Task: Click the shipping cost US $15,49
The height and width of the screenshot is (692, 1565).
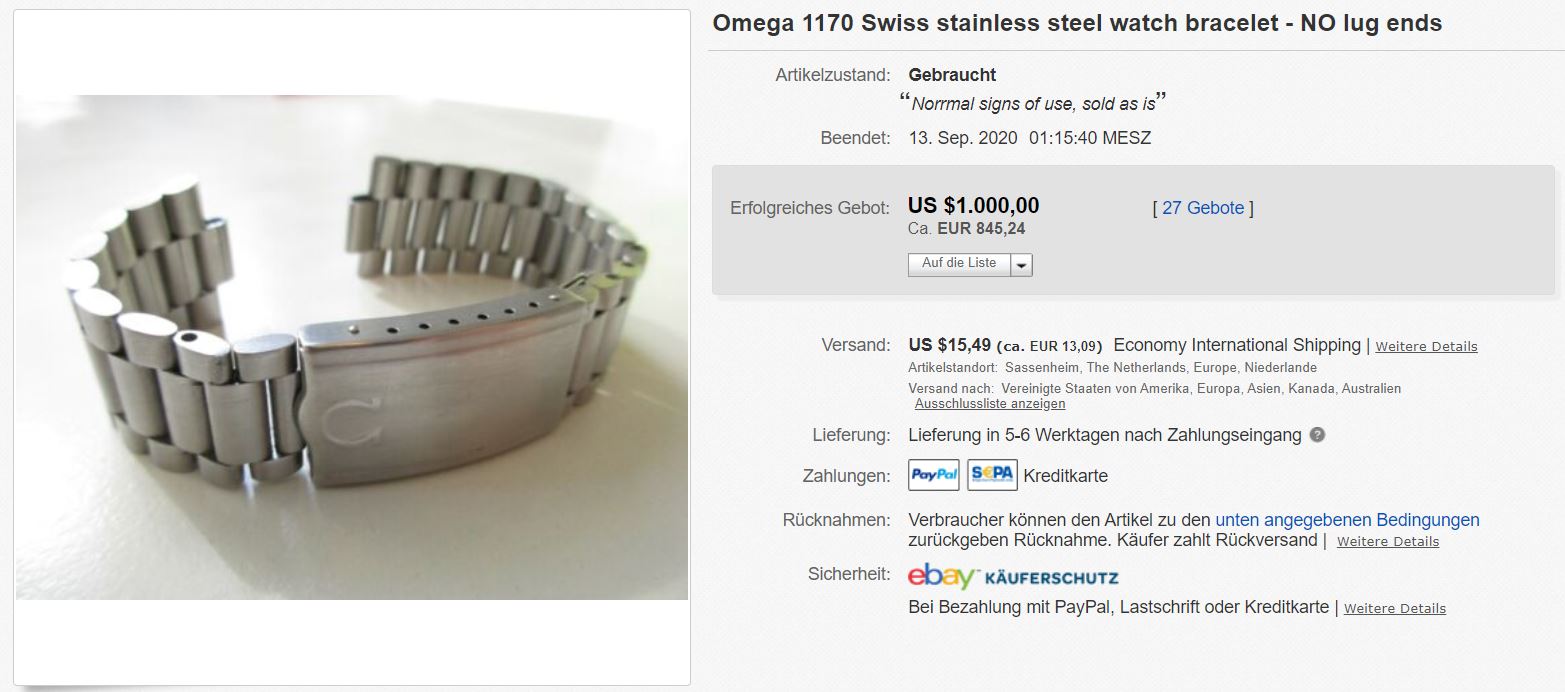Action: (949, 345)
